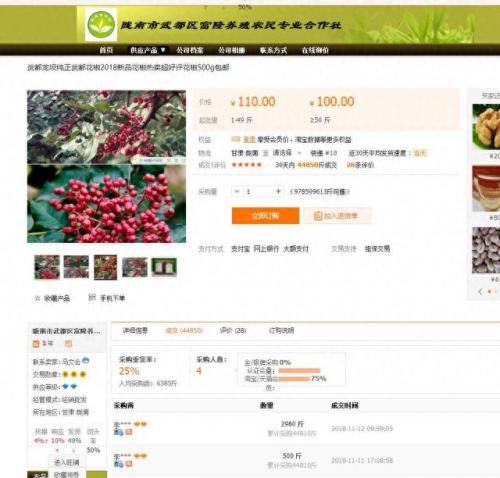Click the purchase quantity input field

[x=258, y=191]
